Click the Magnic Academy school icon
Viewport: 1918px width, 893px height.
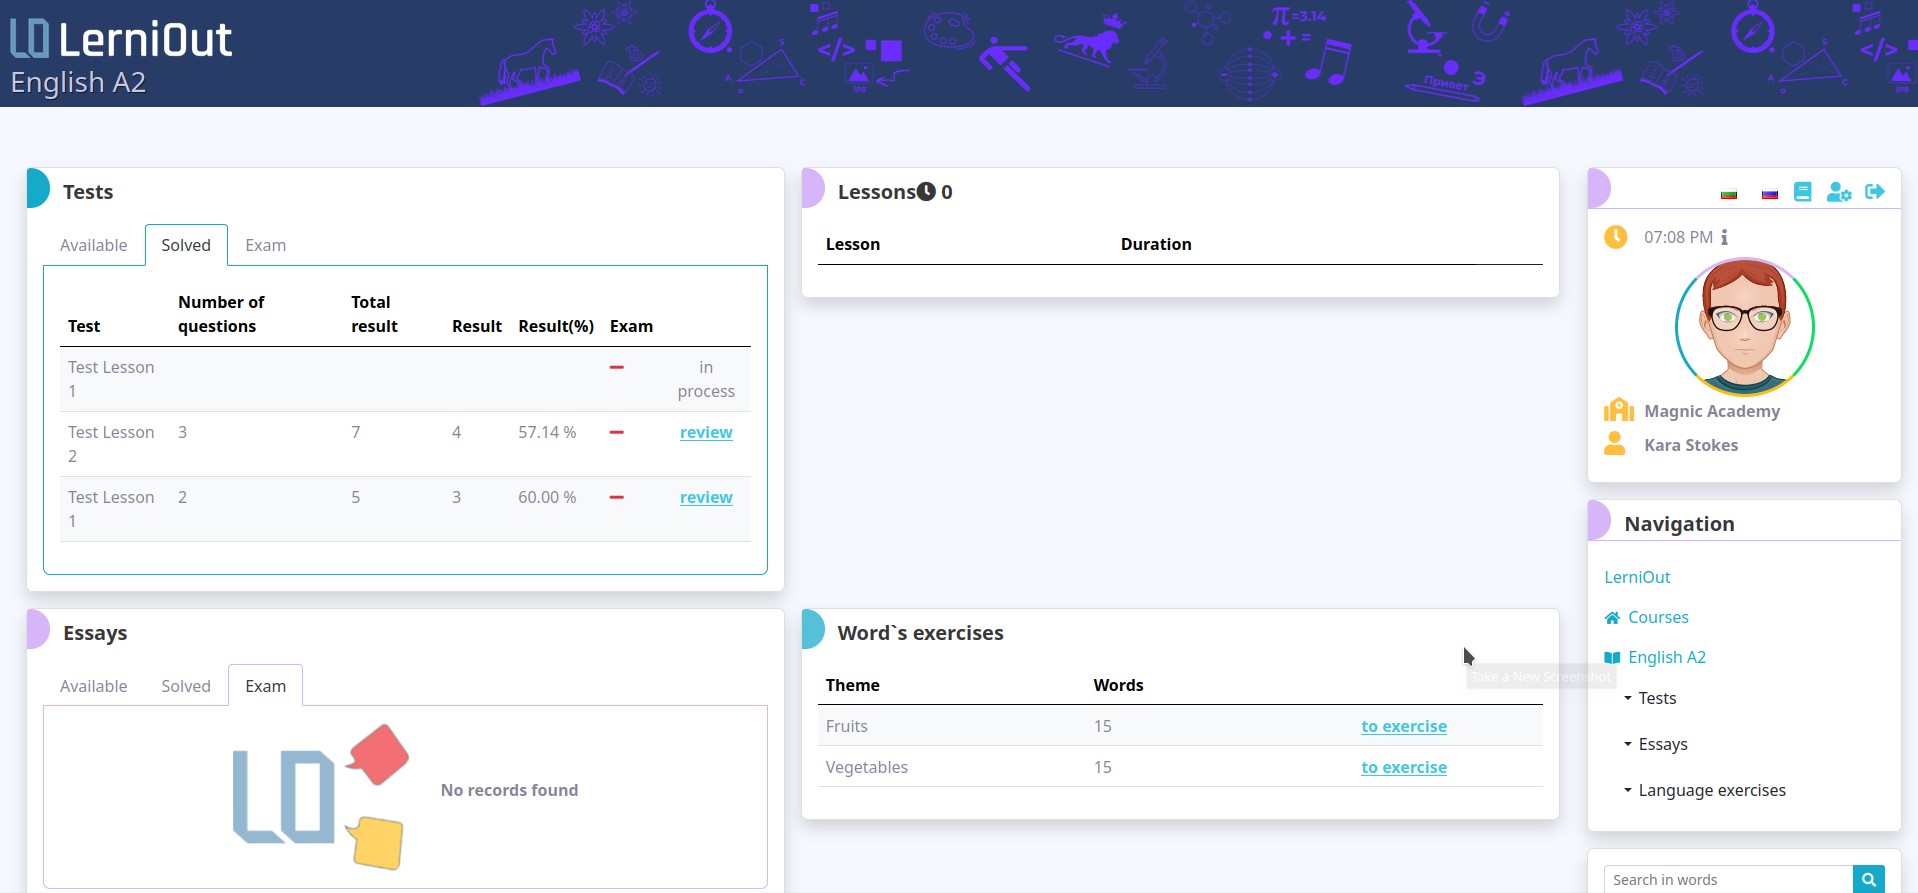click(1618, 410)
